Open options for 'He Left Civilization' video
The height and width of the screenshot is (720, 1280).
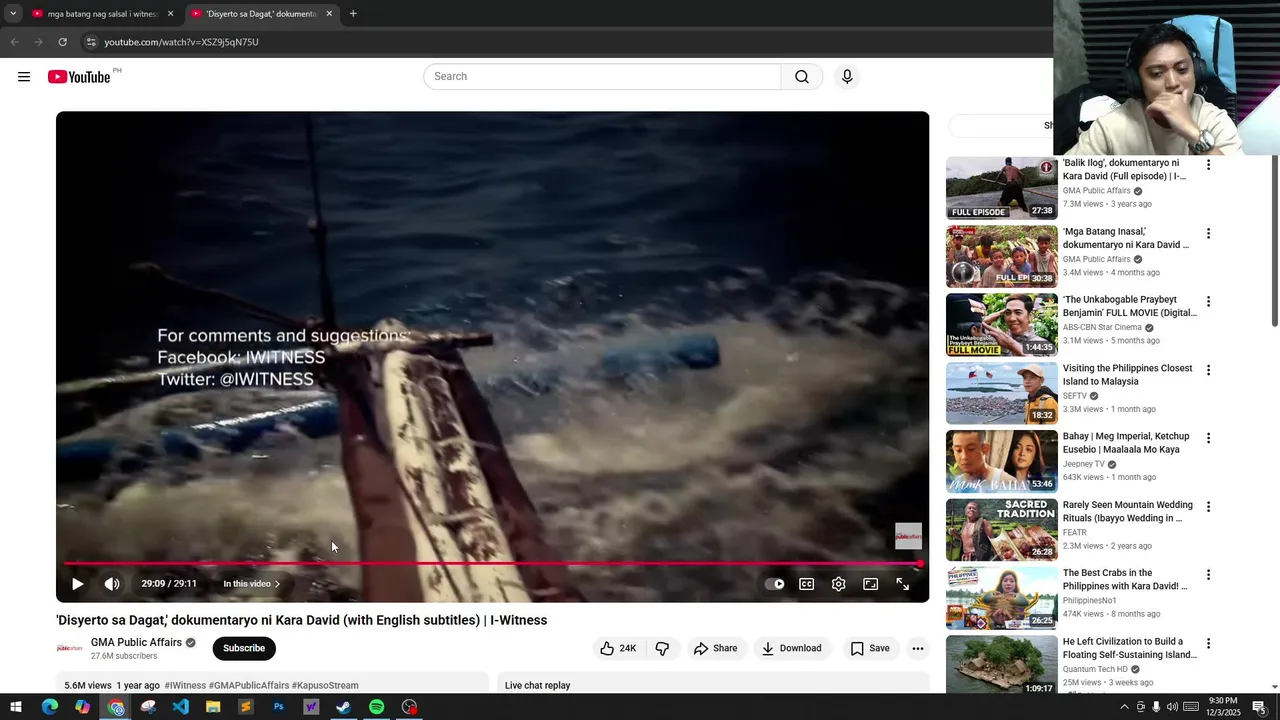[x=1208, y=643]
